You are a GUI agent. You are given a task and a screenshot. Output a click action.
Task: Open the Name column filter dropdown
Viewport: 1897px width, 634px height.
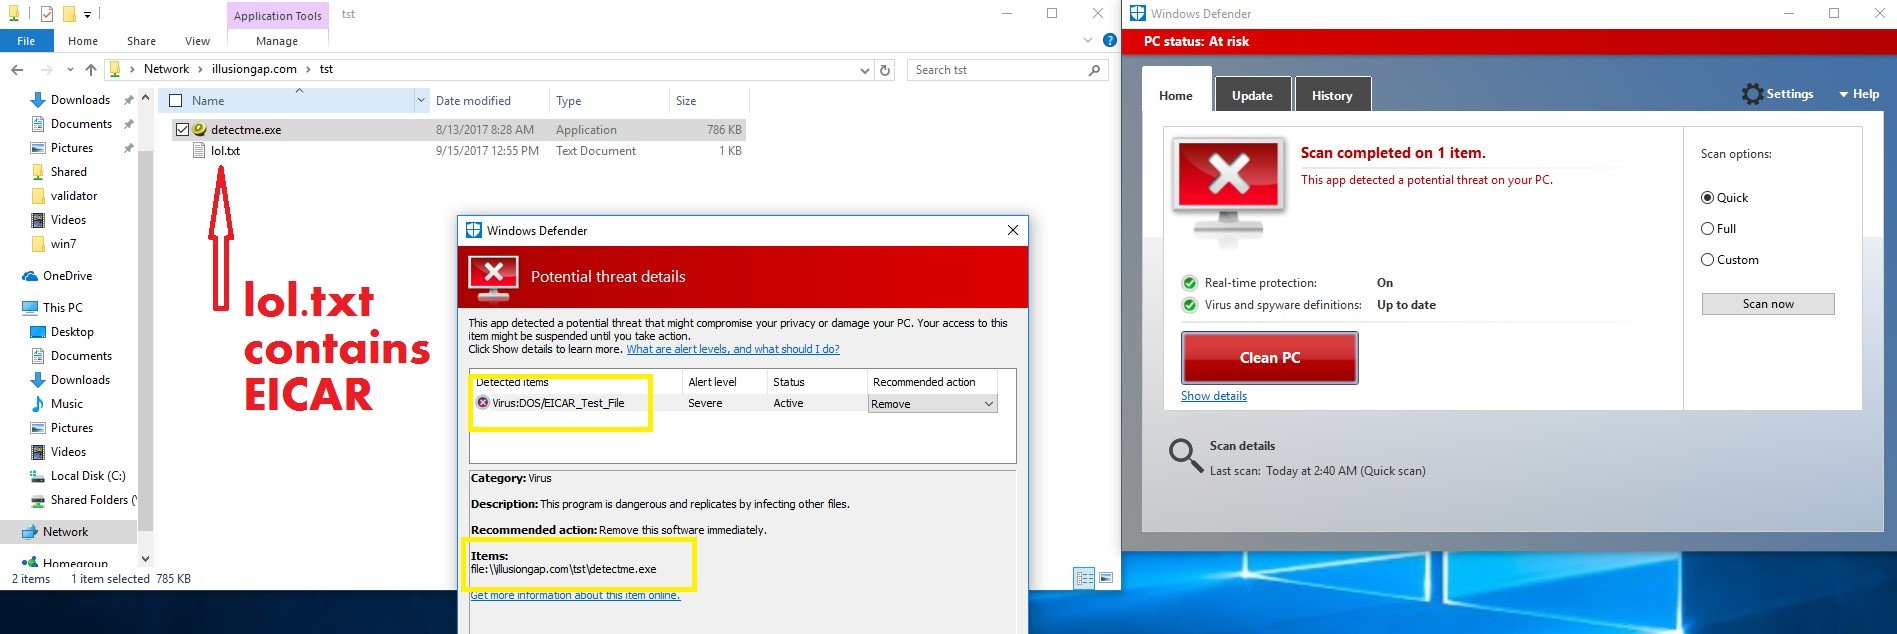click(420, 101)
